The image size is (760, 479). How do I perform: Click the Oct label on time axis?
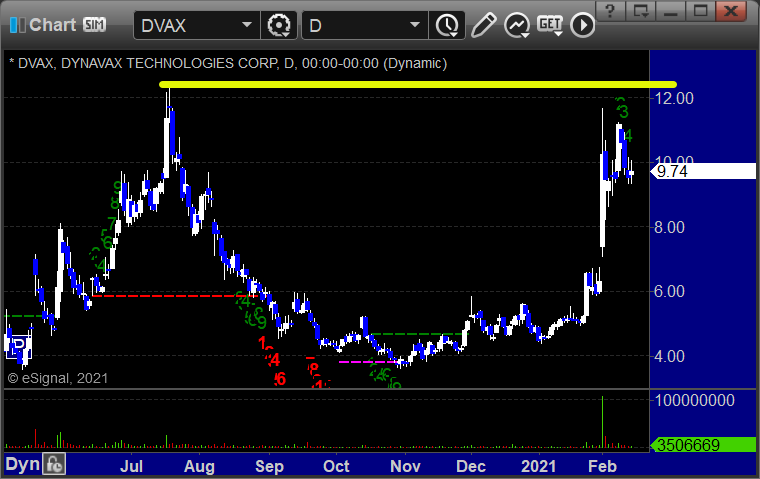tap(336, 466)
